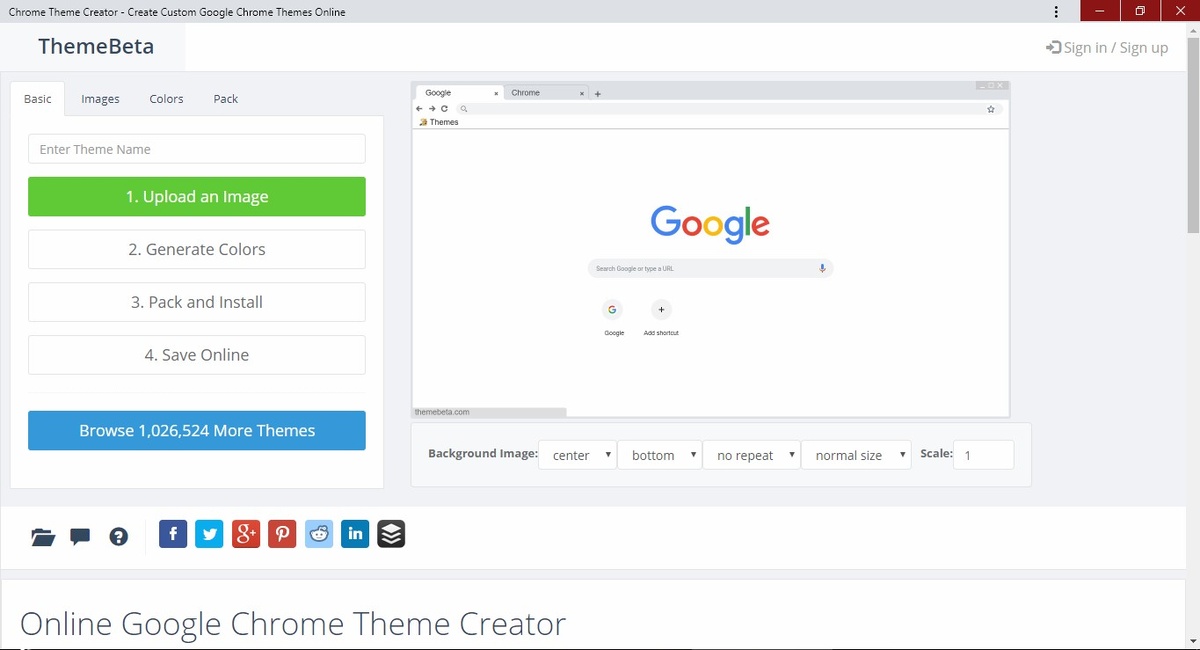Share on Pinterest
This screenshot has width=1200, height=650.
282,534
